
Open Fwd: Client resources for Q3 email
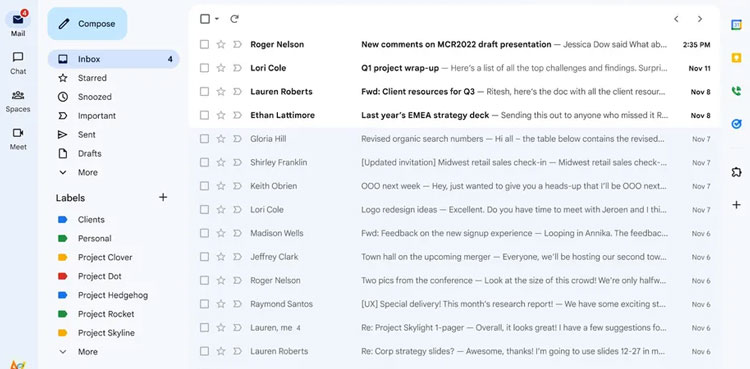pyautogui.click(x=454, y=91)
